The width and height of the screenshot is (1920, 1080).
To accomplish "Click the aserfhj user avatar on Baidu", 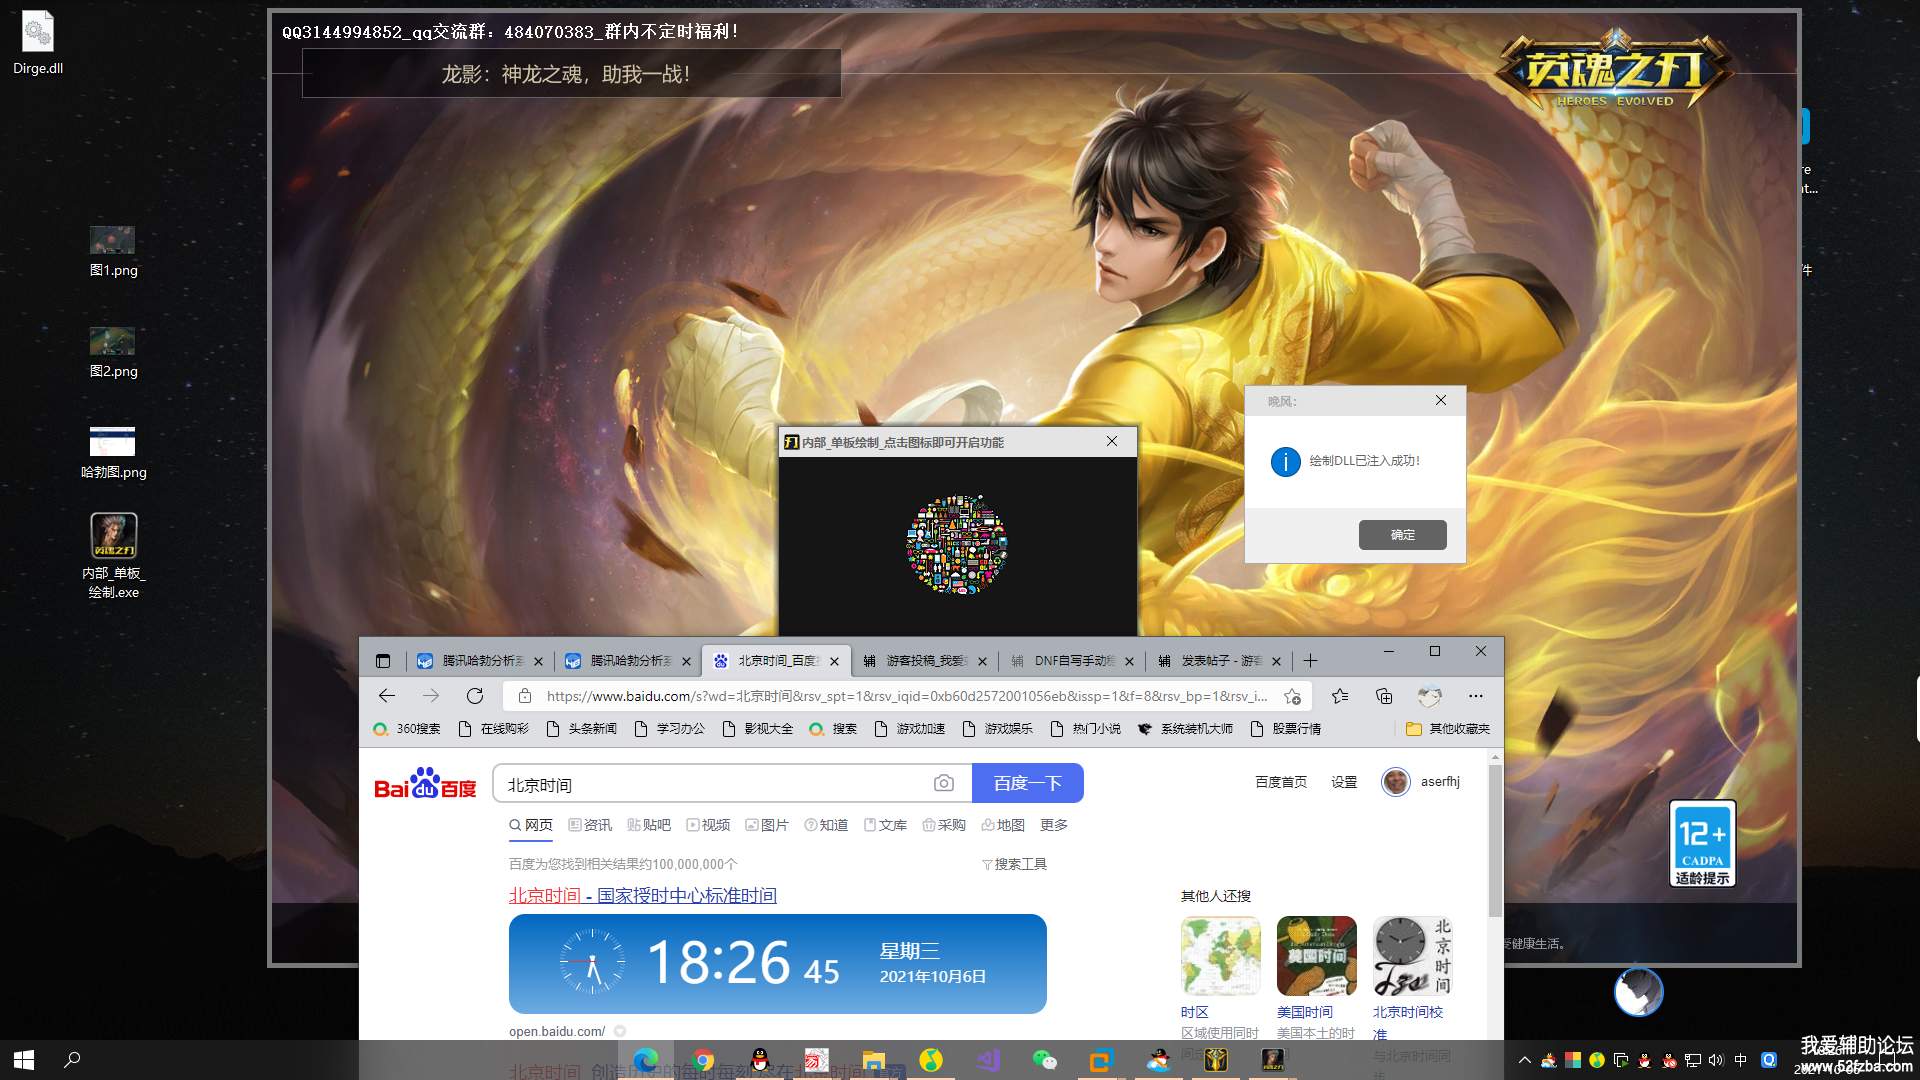I will pos(1396,782).
